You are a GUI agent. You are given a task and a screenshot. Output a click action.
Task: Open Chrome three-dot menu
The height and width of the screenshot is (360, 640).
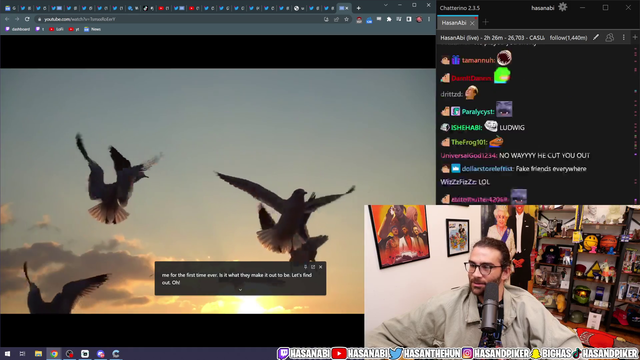point(429,19)
